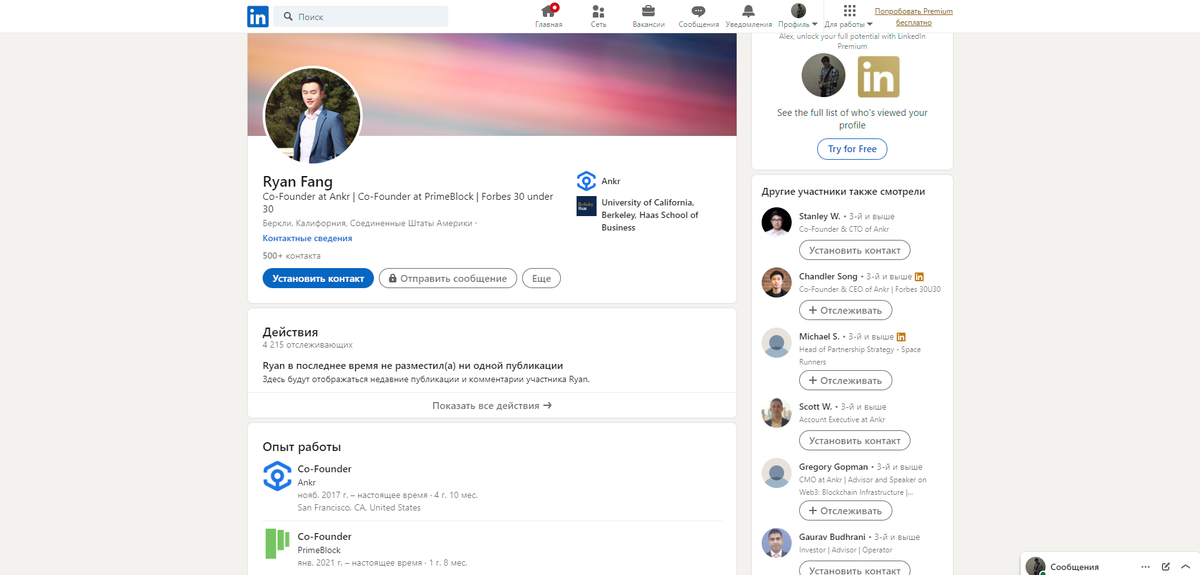Click the Premium badge next to Michael S.

point(901,336)
